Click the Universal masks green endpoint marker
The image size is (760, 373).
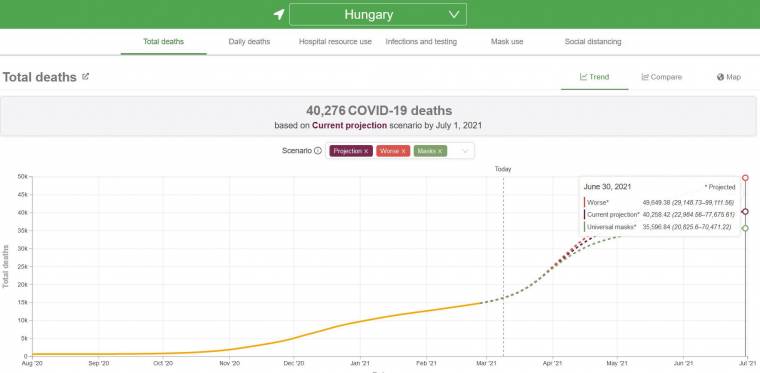[x=745, y=228]
